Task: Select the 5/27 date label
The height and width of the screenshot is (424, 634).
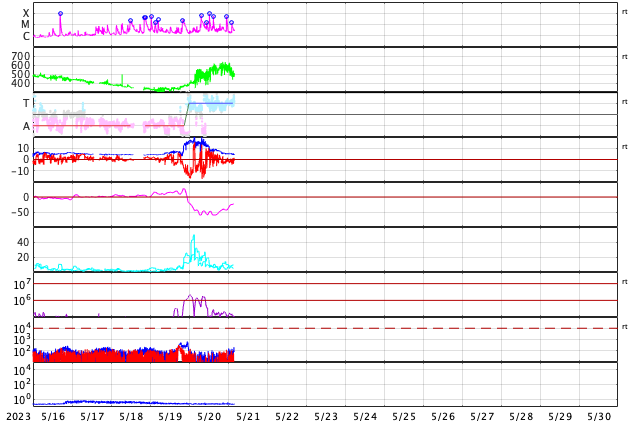Action: (482, 417)
